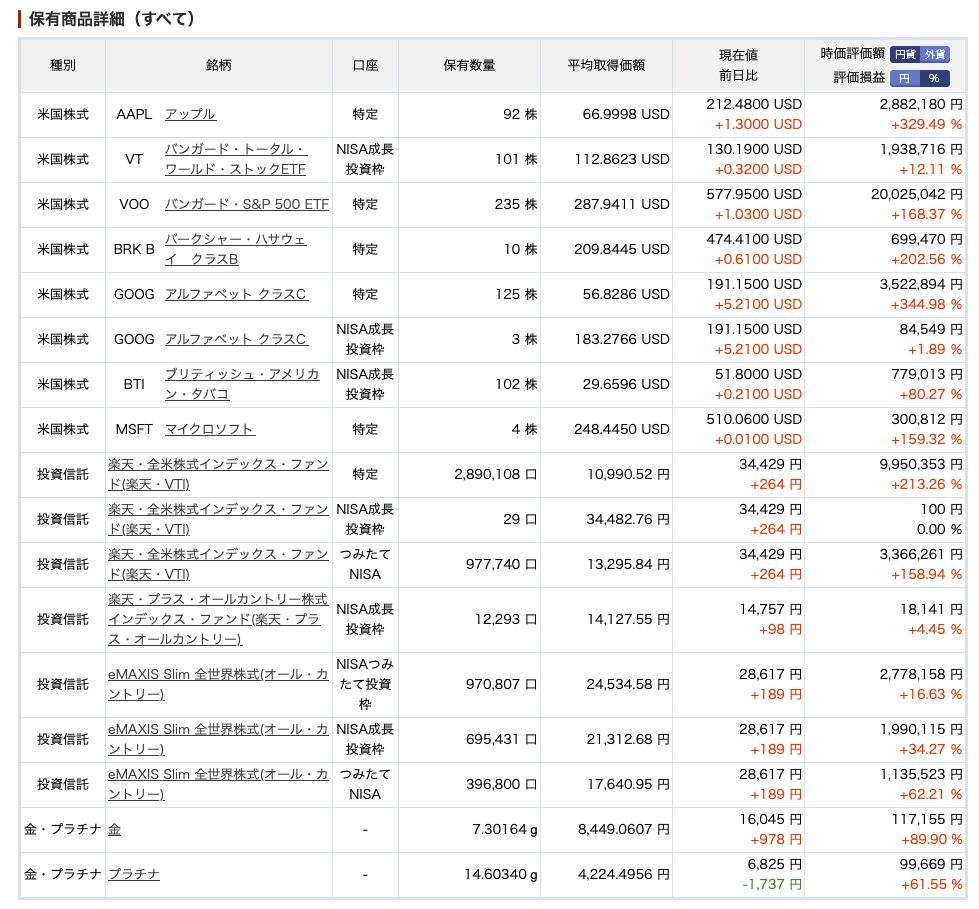Viewport: 979px width, 909px height.
Task: Open the アップル stock link
Action: click(x=190, y=114)
